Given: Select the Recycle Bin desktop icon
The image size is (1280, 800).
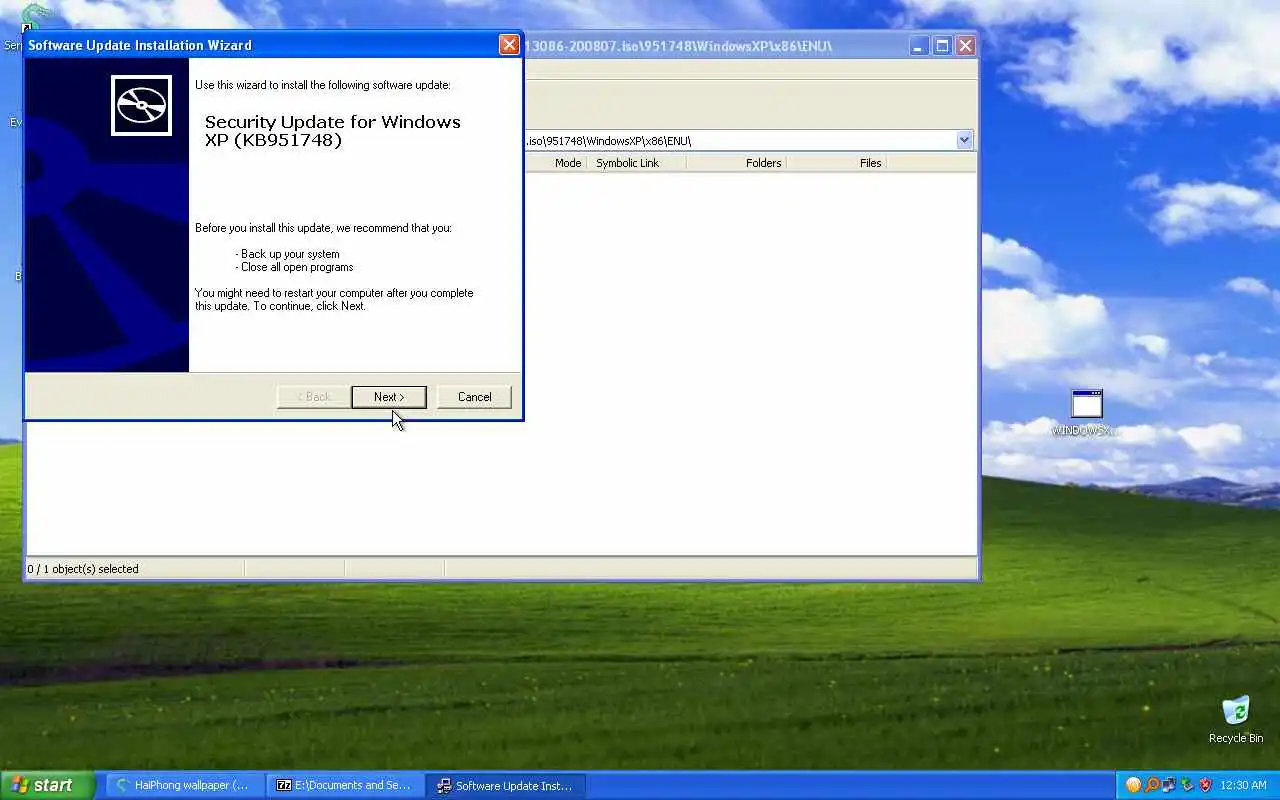Looking at the screenshot, I should pyautogui.click(x=1236, y=720).
